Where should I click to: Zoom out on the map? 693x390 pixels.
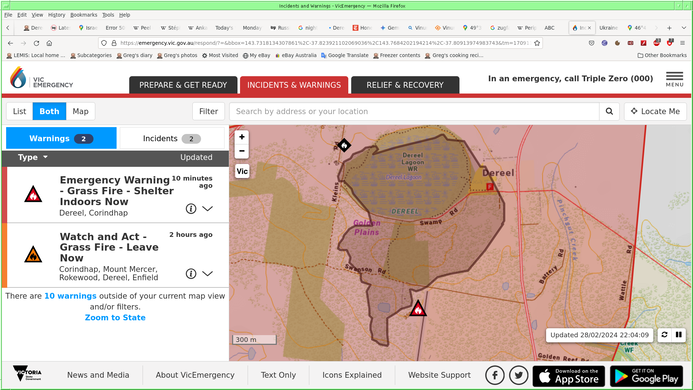click(x=242, y=151)
